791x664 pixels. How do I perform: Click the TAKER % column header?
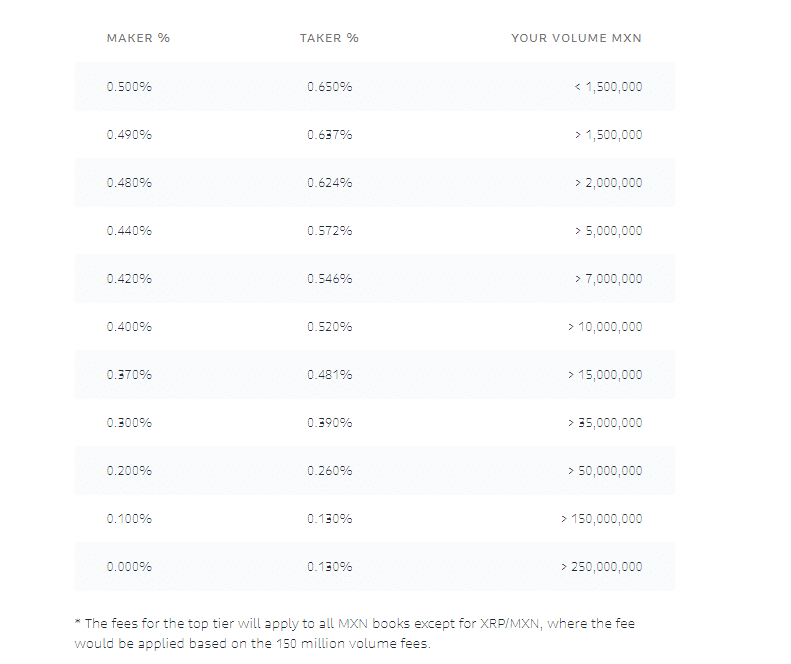(329, 38)
